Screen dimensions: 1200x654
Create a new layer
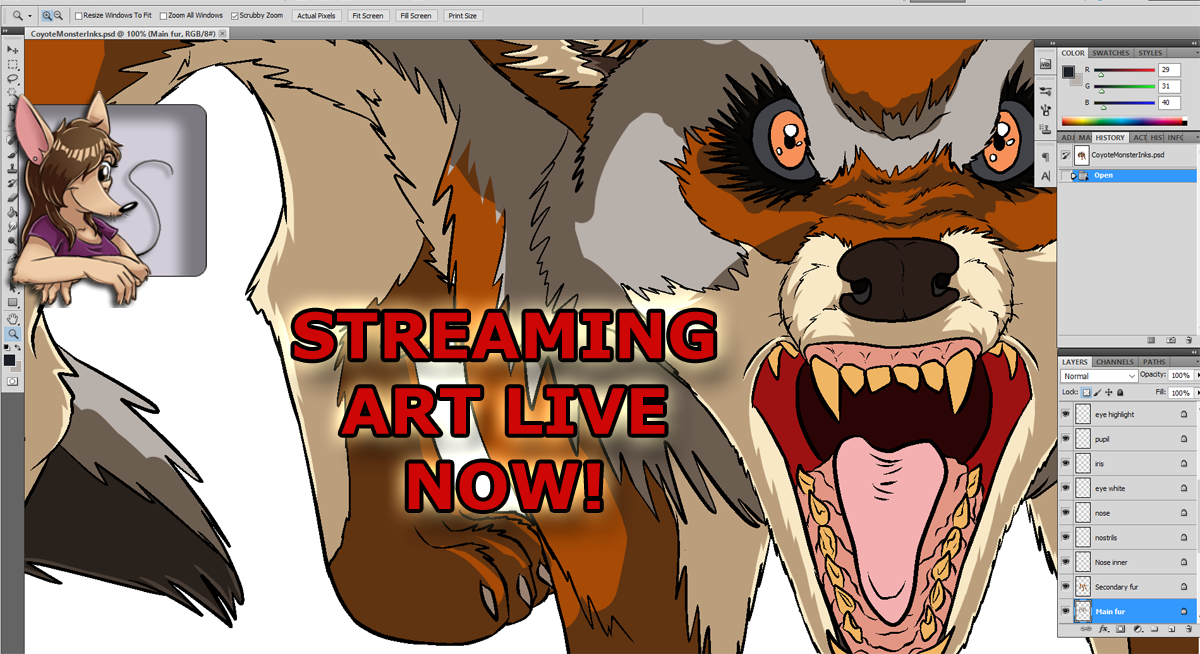click(x=1172, y=629)
